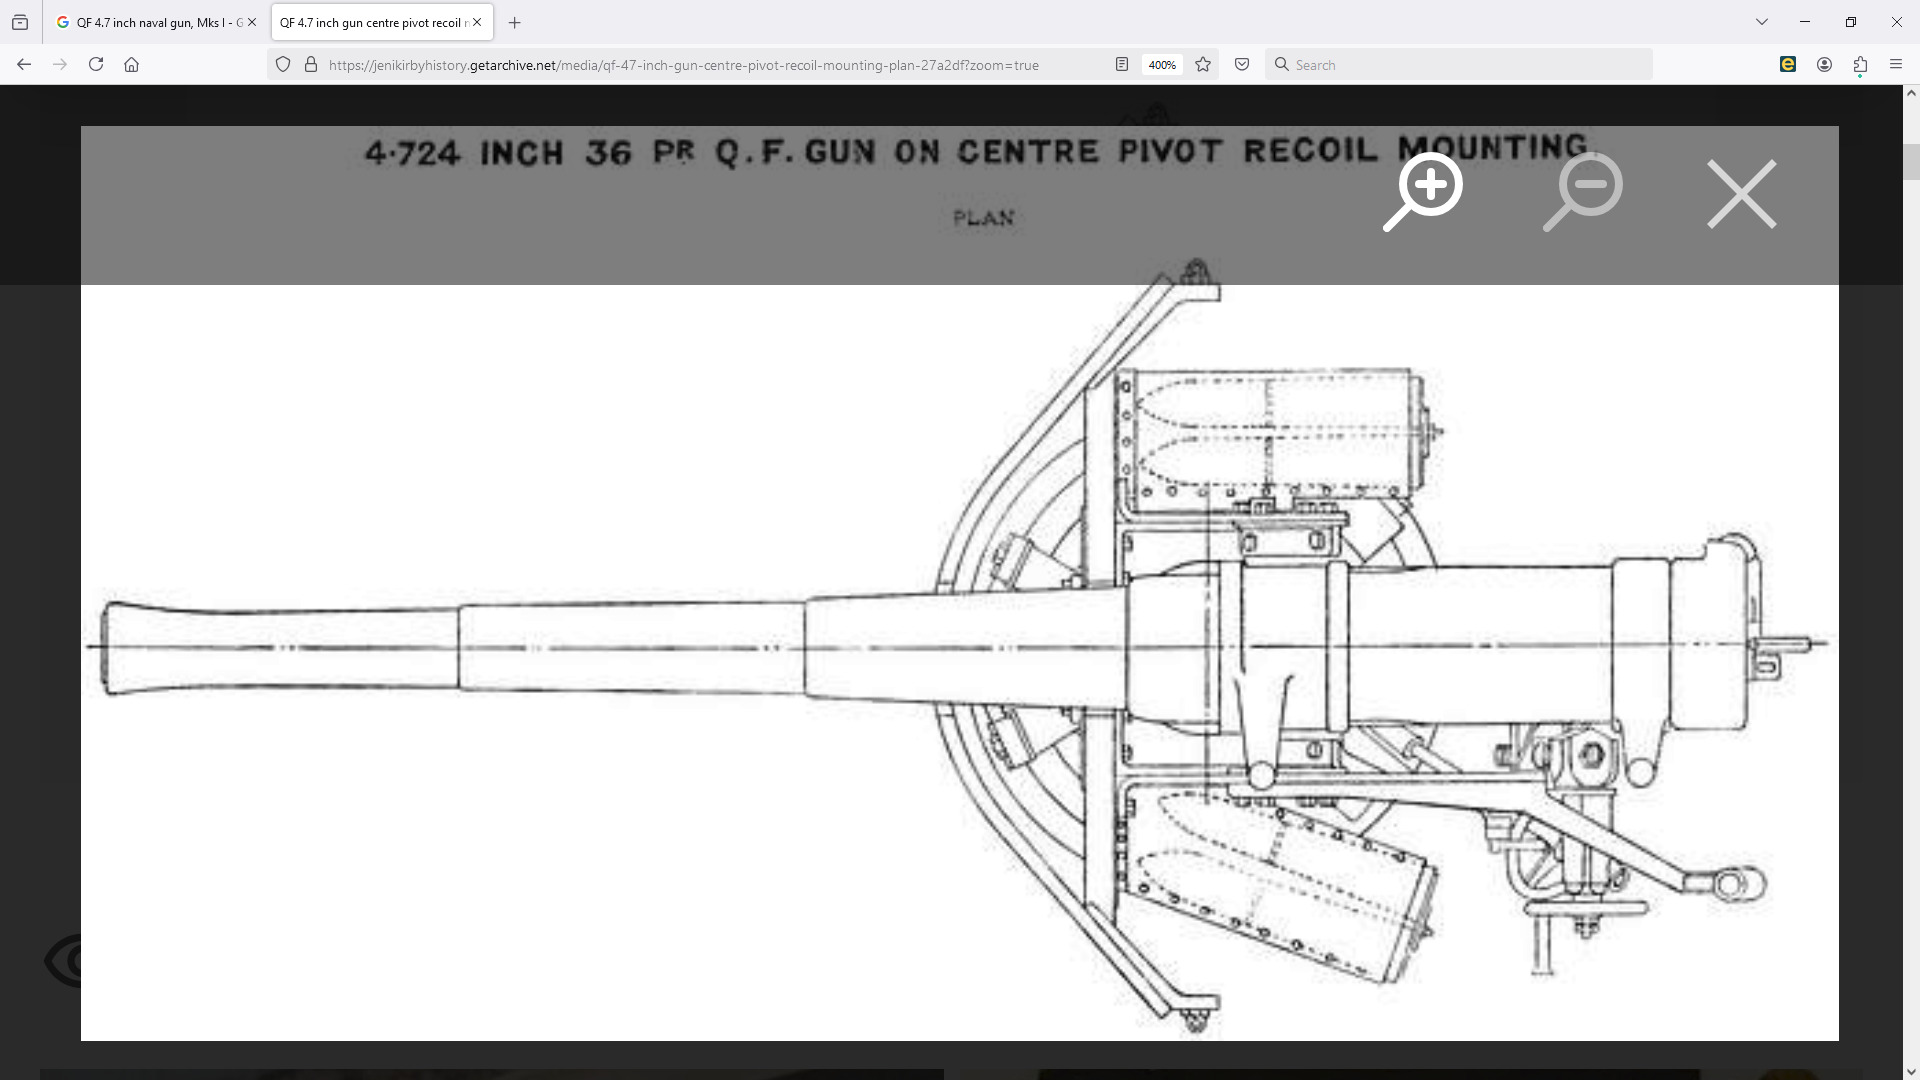
Task: Toggle reader view icon in address bar
Action: click(x=1122, y=65)
